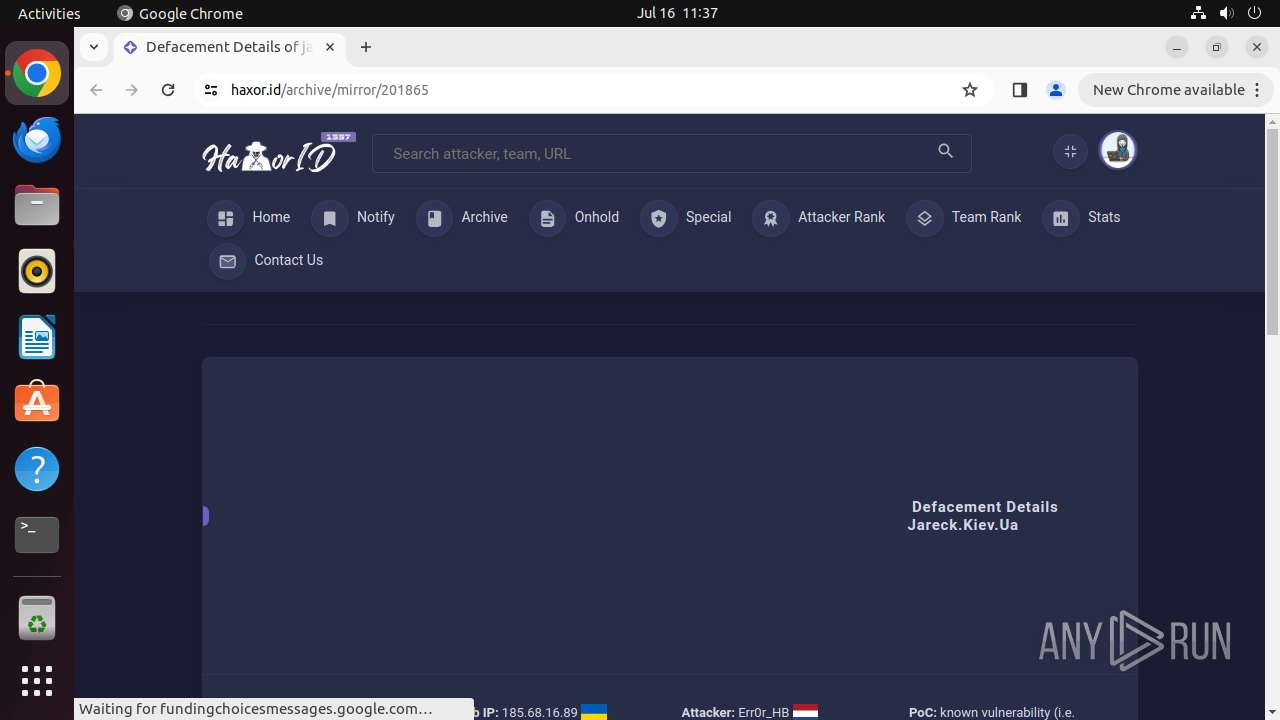Go back to previous page
This screenshot has width=1280, height=720.
coord(96,90)
